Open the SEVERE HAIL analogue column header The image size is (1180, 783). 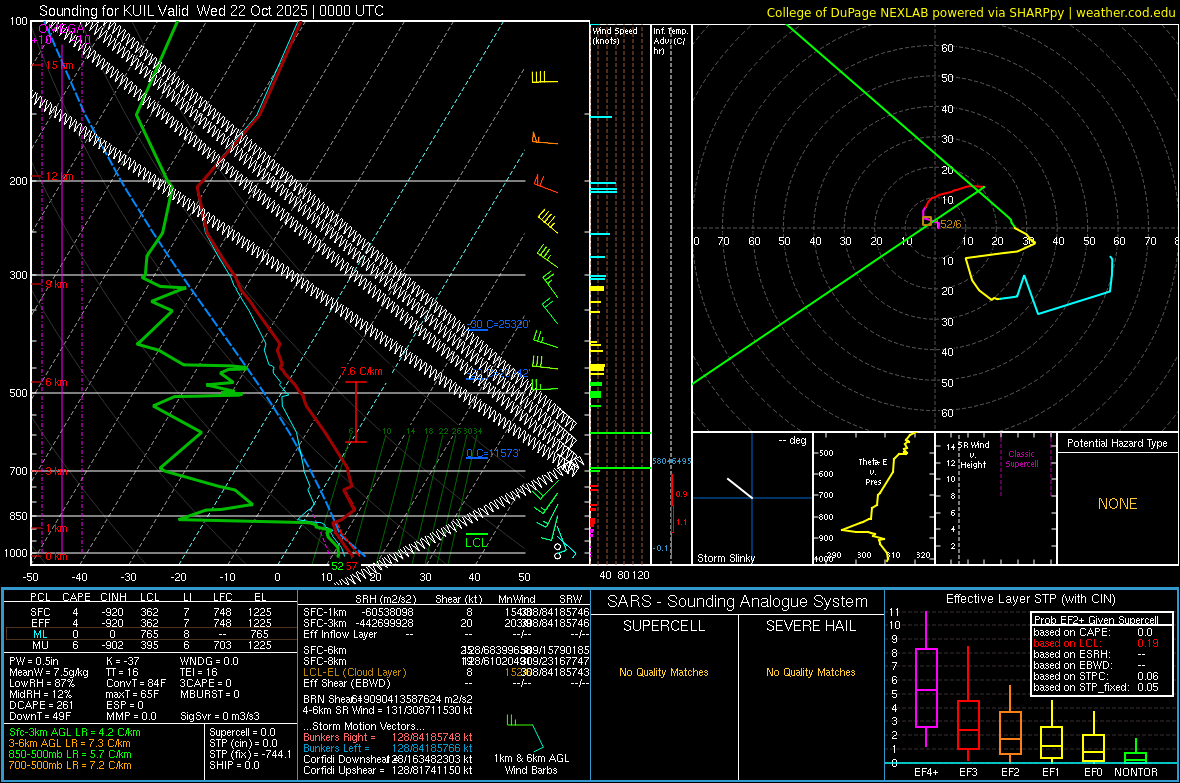pyautogui.click(x=810, y=626)
